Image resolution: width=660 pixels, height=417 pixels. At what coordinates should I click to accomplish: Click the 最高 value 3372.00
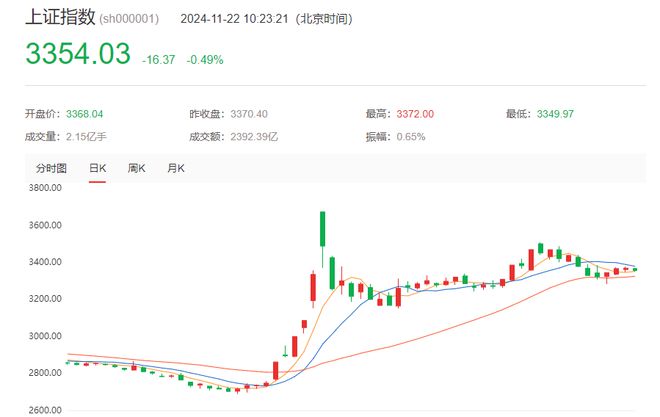coord(415,114)
